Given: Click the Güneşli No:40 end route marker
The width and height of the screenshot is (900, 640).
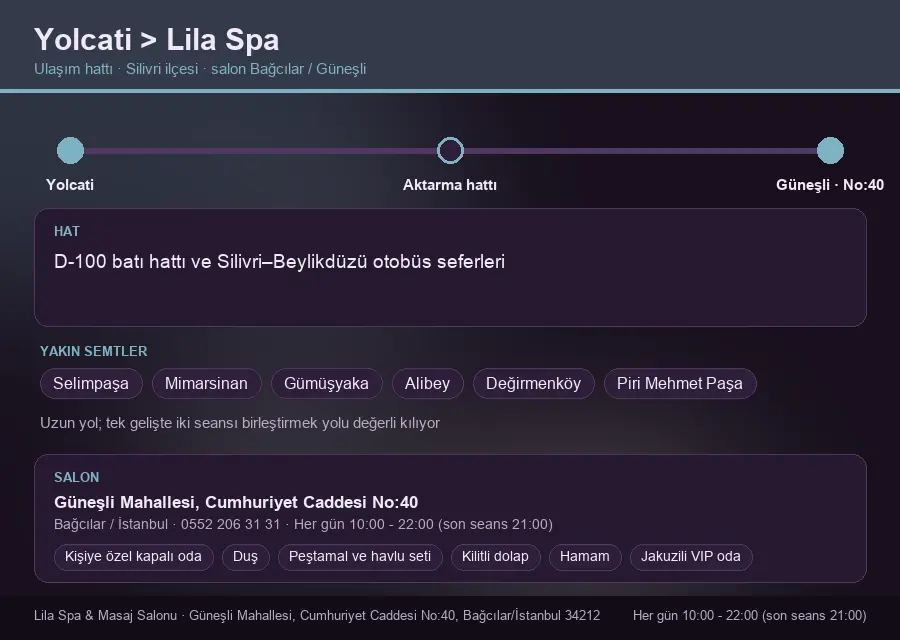Looking at the screenshot, I should coord(830,150).
